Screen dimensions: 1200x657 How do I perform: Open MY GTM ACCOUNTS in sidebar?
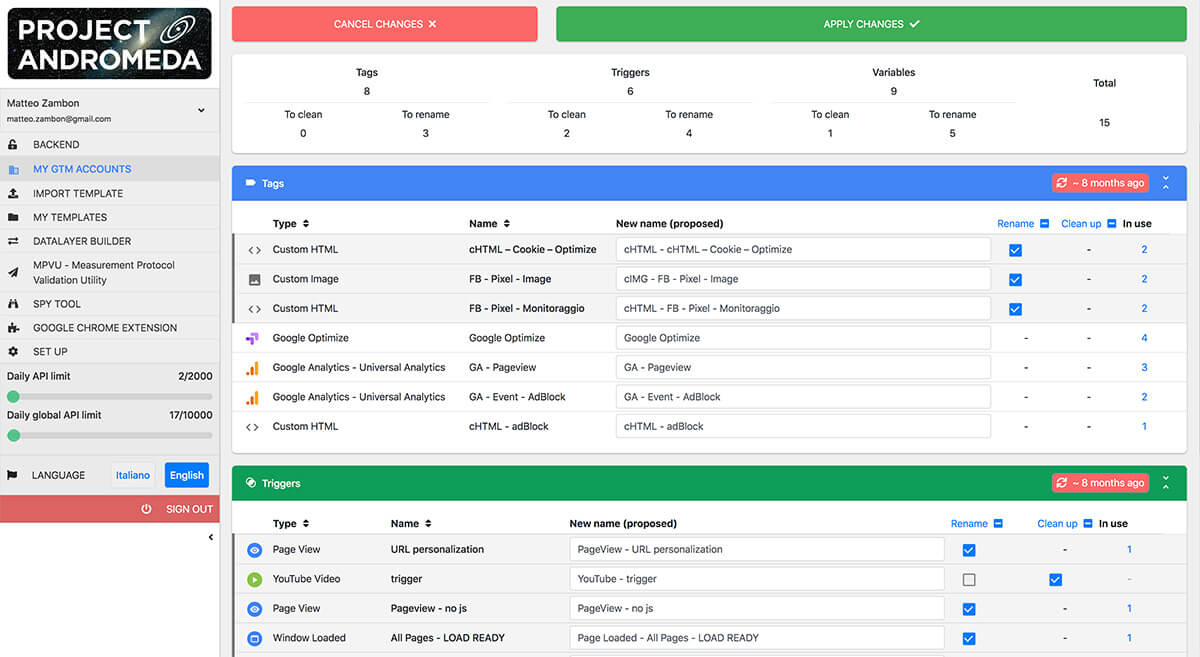tap(109, 169)
